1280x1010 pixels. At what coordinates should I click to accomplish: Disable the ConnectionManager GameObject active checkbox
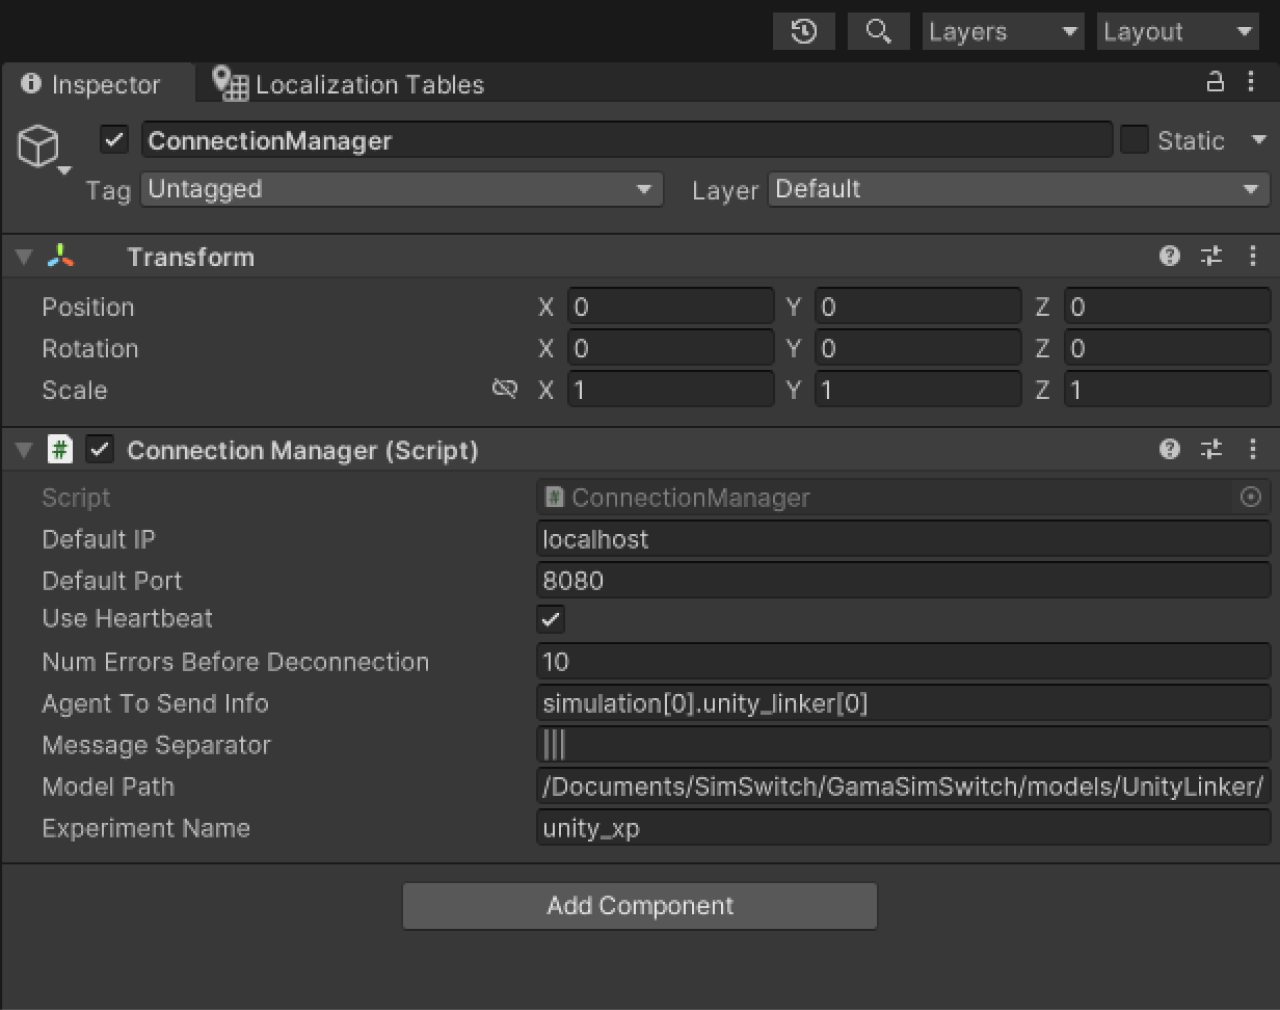113,139
